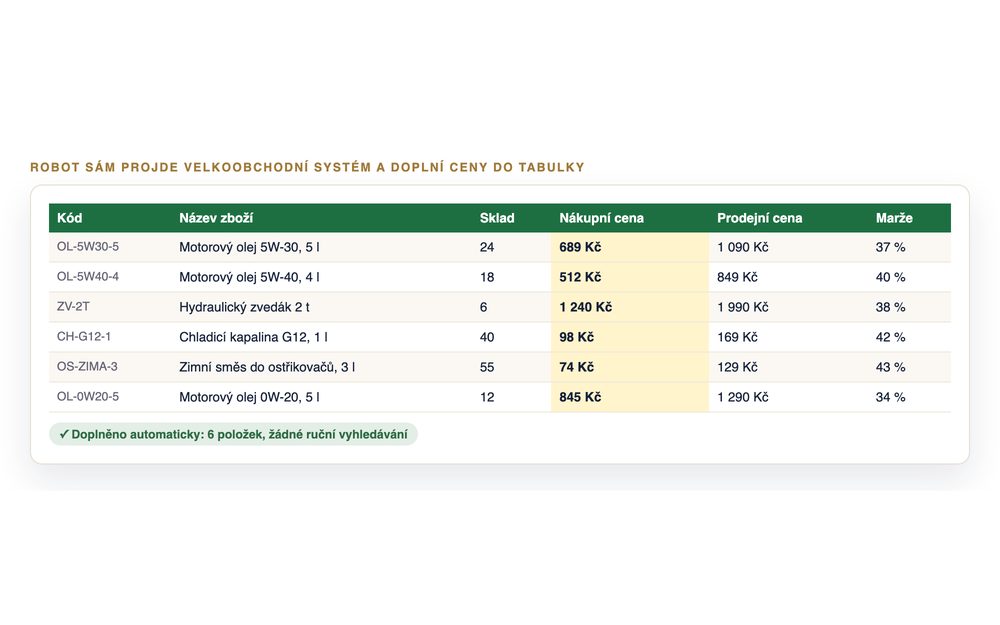Viewport: 1000px width, 625px height.
Task: Click the Doplněno automaticky status badge
Action: point(233,434)
